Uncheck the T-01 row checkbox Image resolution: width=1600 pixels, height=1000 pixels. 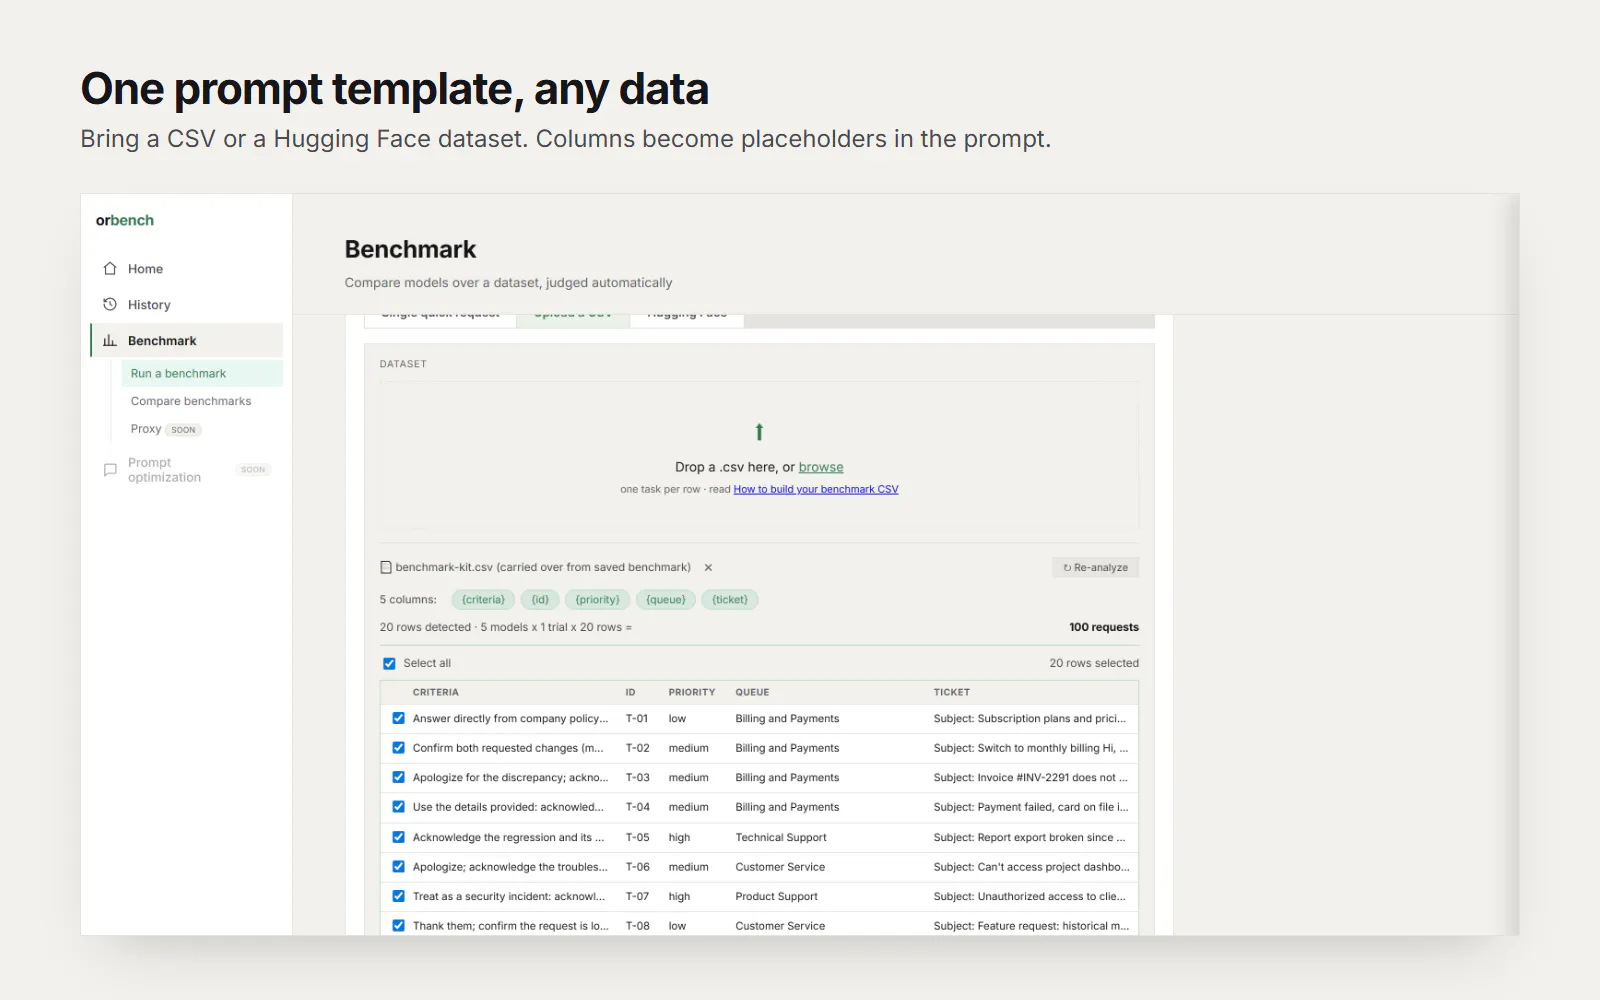[398, 718]
